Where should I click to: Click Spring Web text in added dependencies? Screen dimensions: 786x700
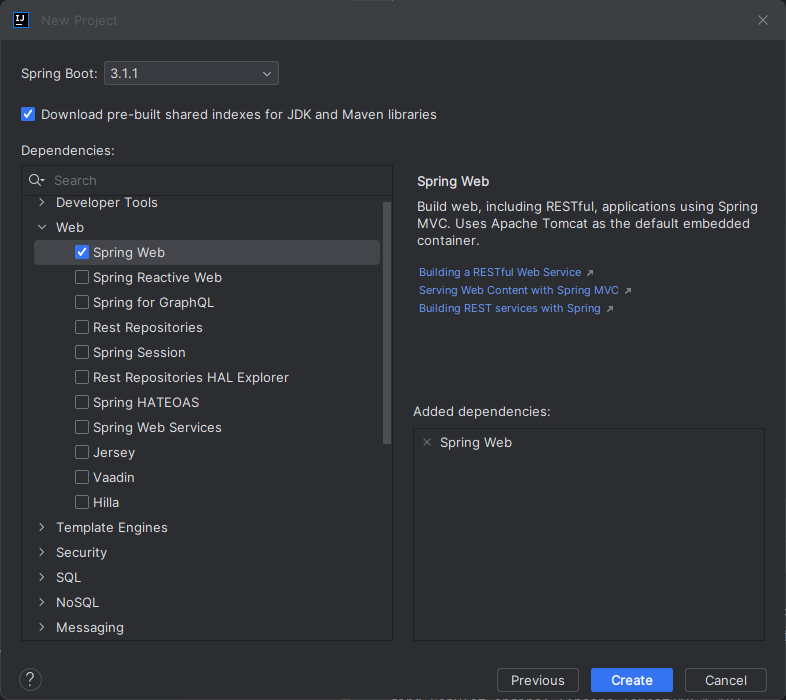pos(476,442)
